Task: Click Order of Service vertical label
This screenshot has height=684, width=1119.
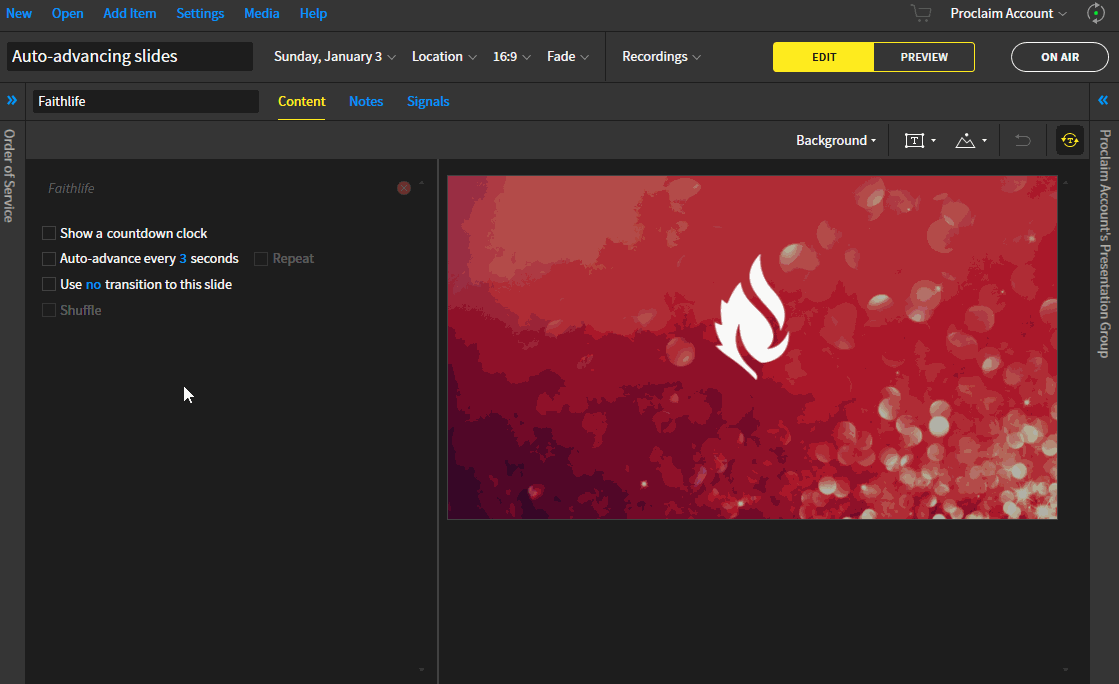Action: coord(9,176)
